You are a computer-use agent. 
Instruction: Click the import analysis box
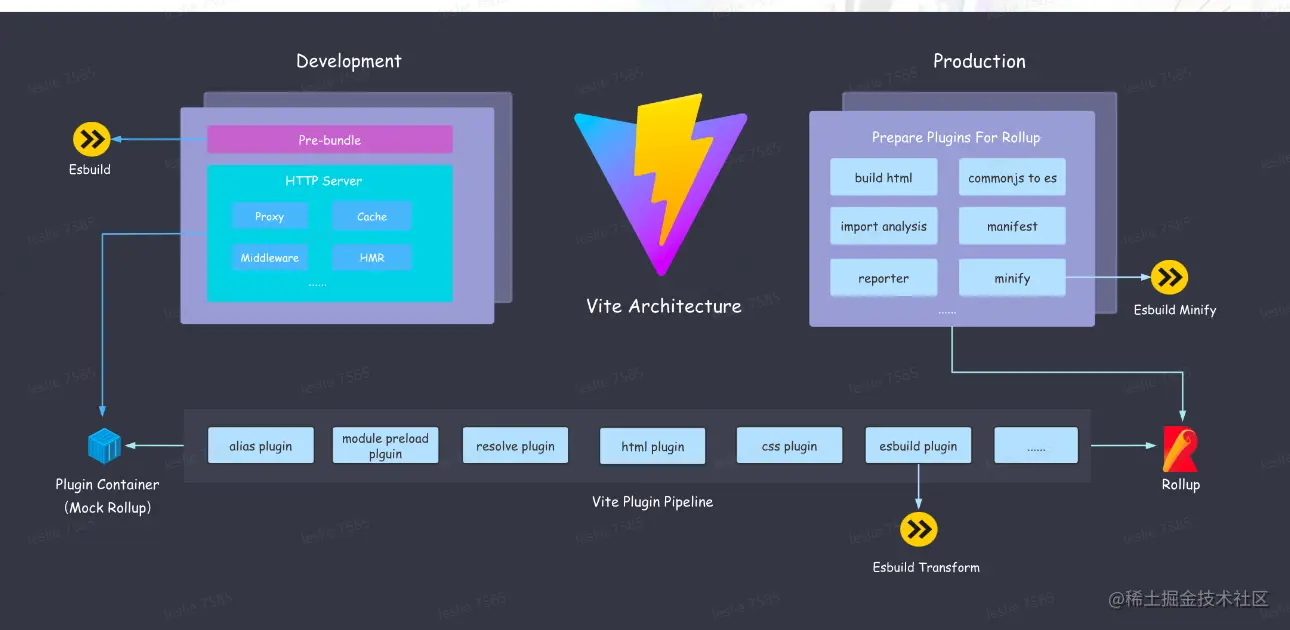coord(883,226)
